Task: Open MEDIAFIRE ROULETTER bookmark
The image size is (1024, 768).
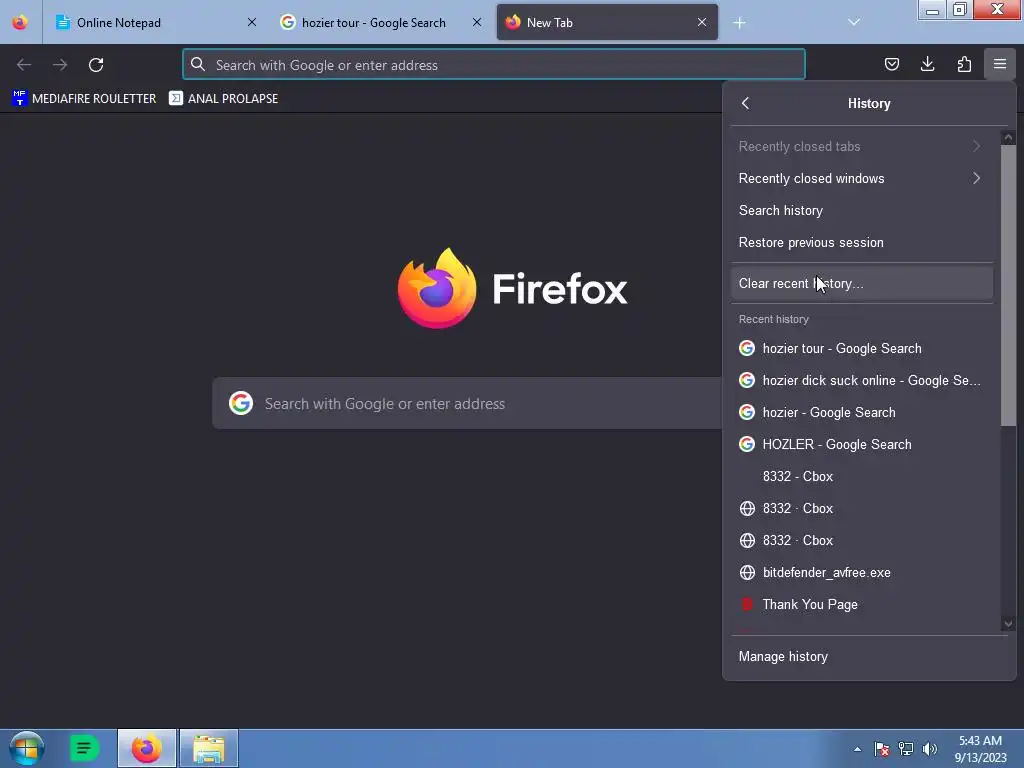Action: pos(84,99)
